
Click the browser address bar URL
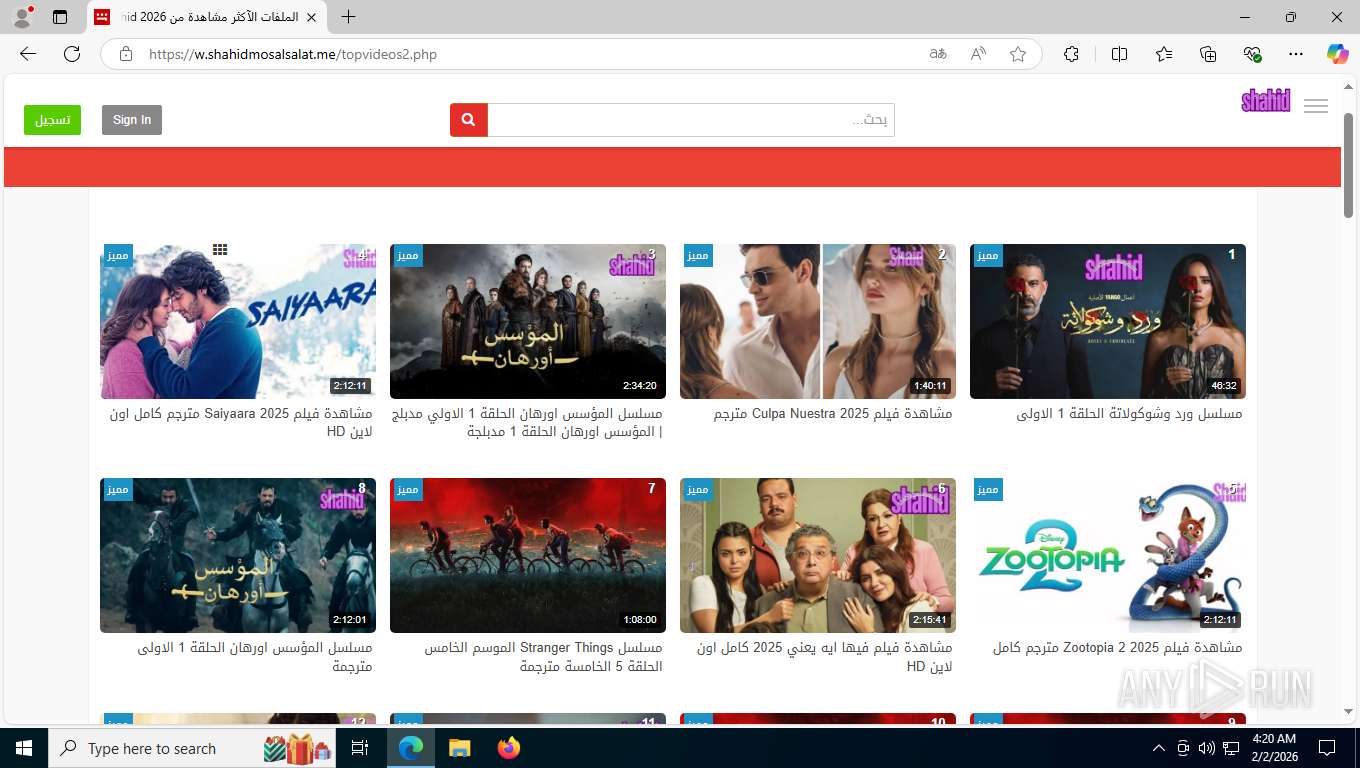coord(293,54)
